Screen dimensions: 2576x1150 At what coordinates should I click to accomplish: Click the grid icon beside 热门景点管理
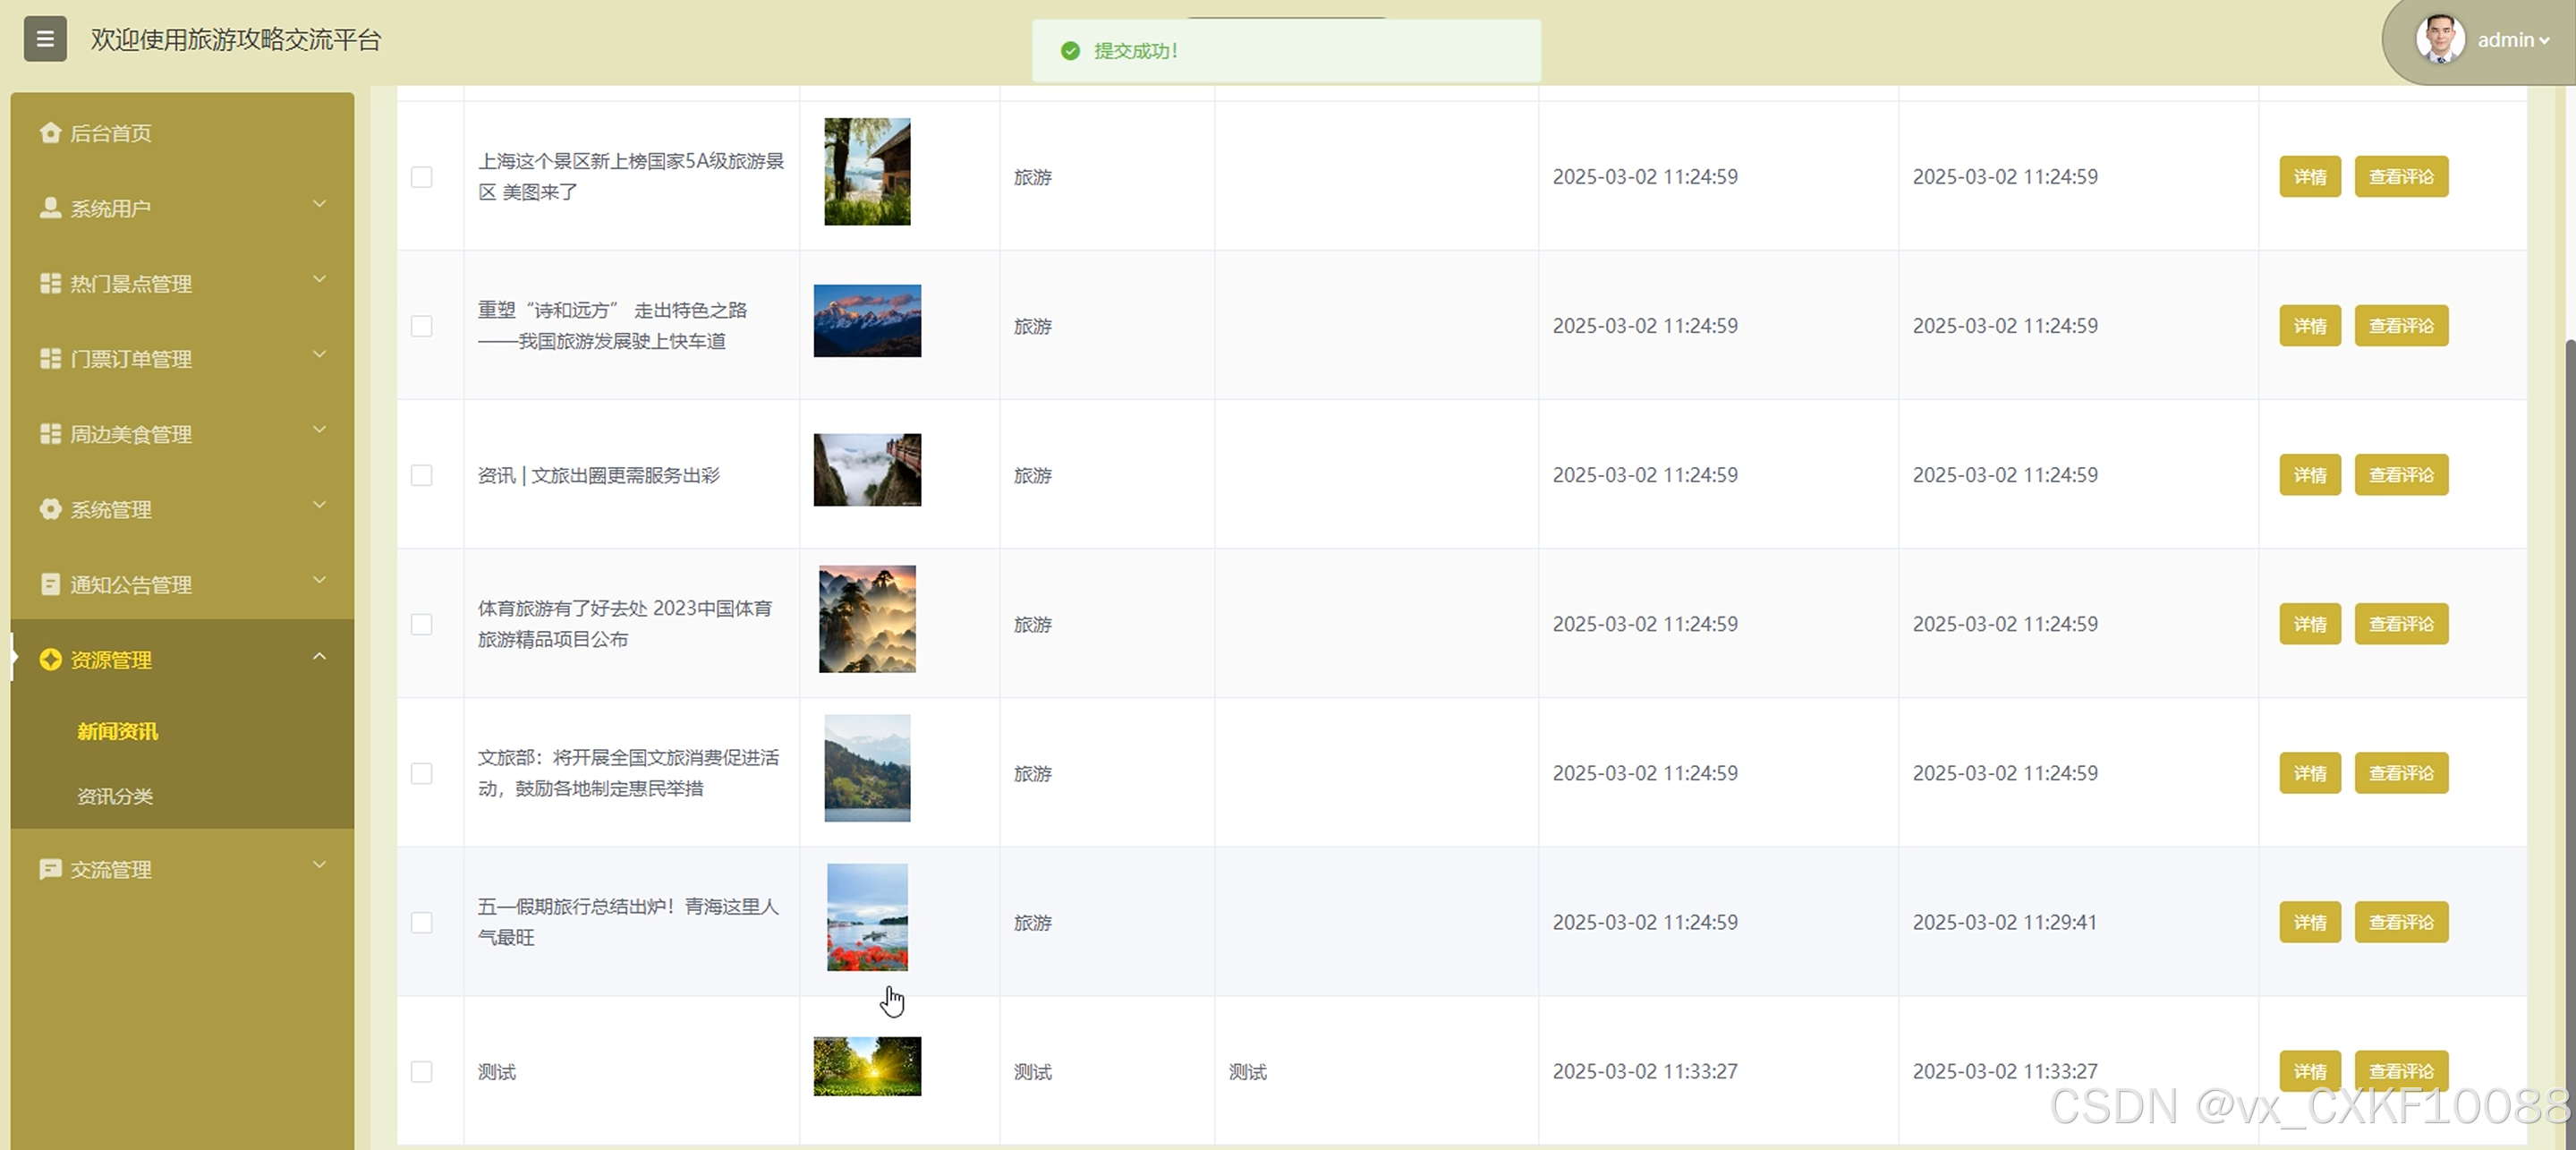(50, 283)
